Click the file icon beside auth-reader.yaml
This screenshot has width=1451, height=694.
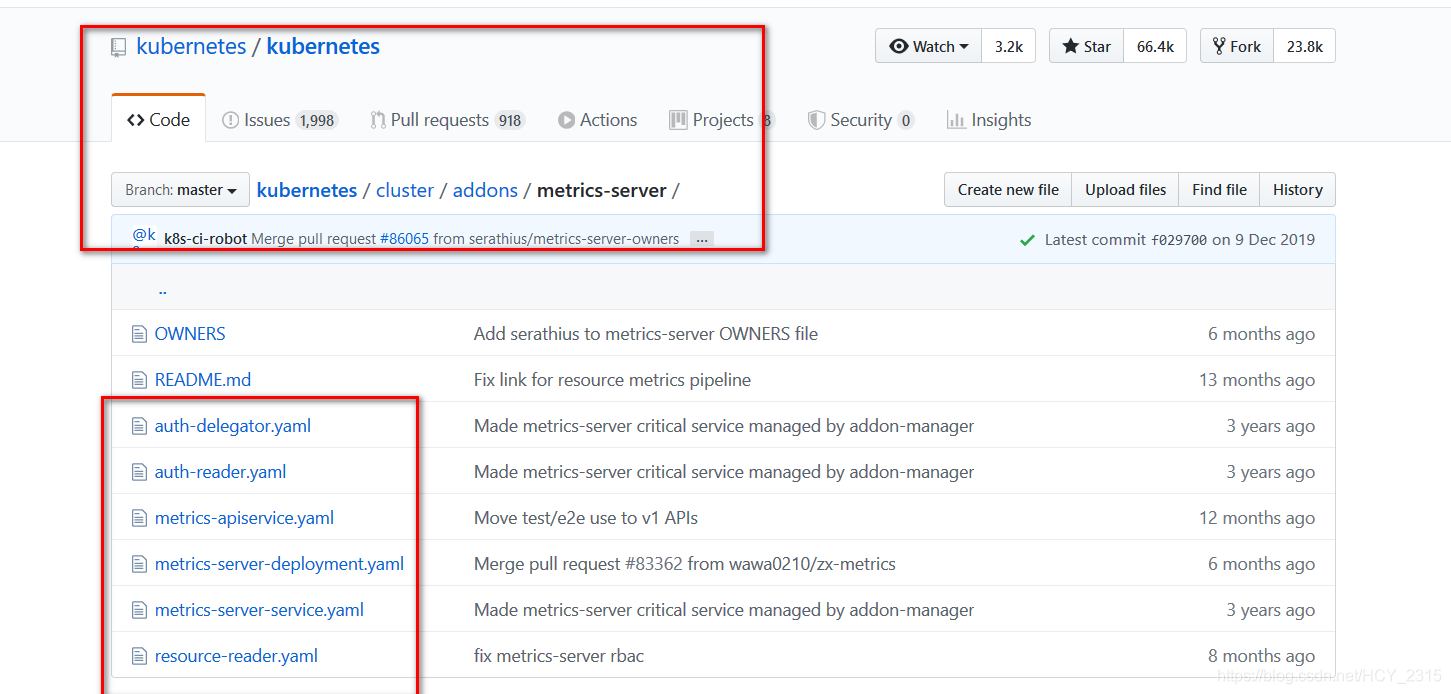(x=139, y=472)
